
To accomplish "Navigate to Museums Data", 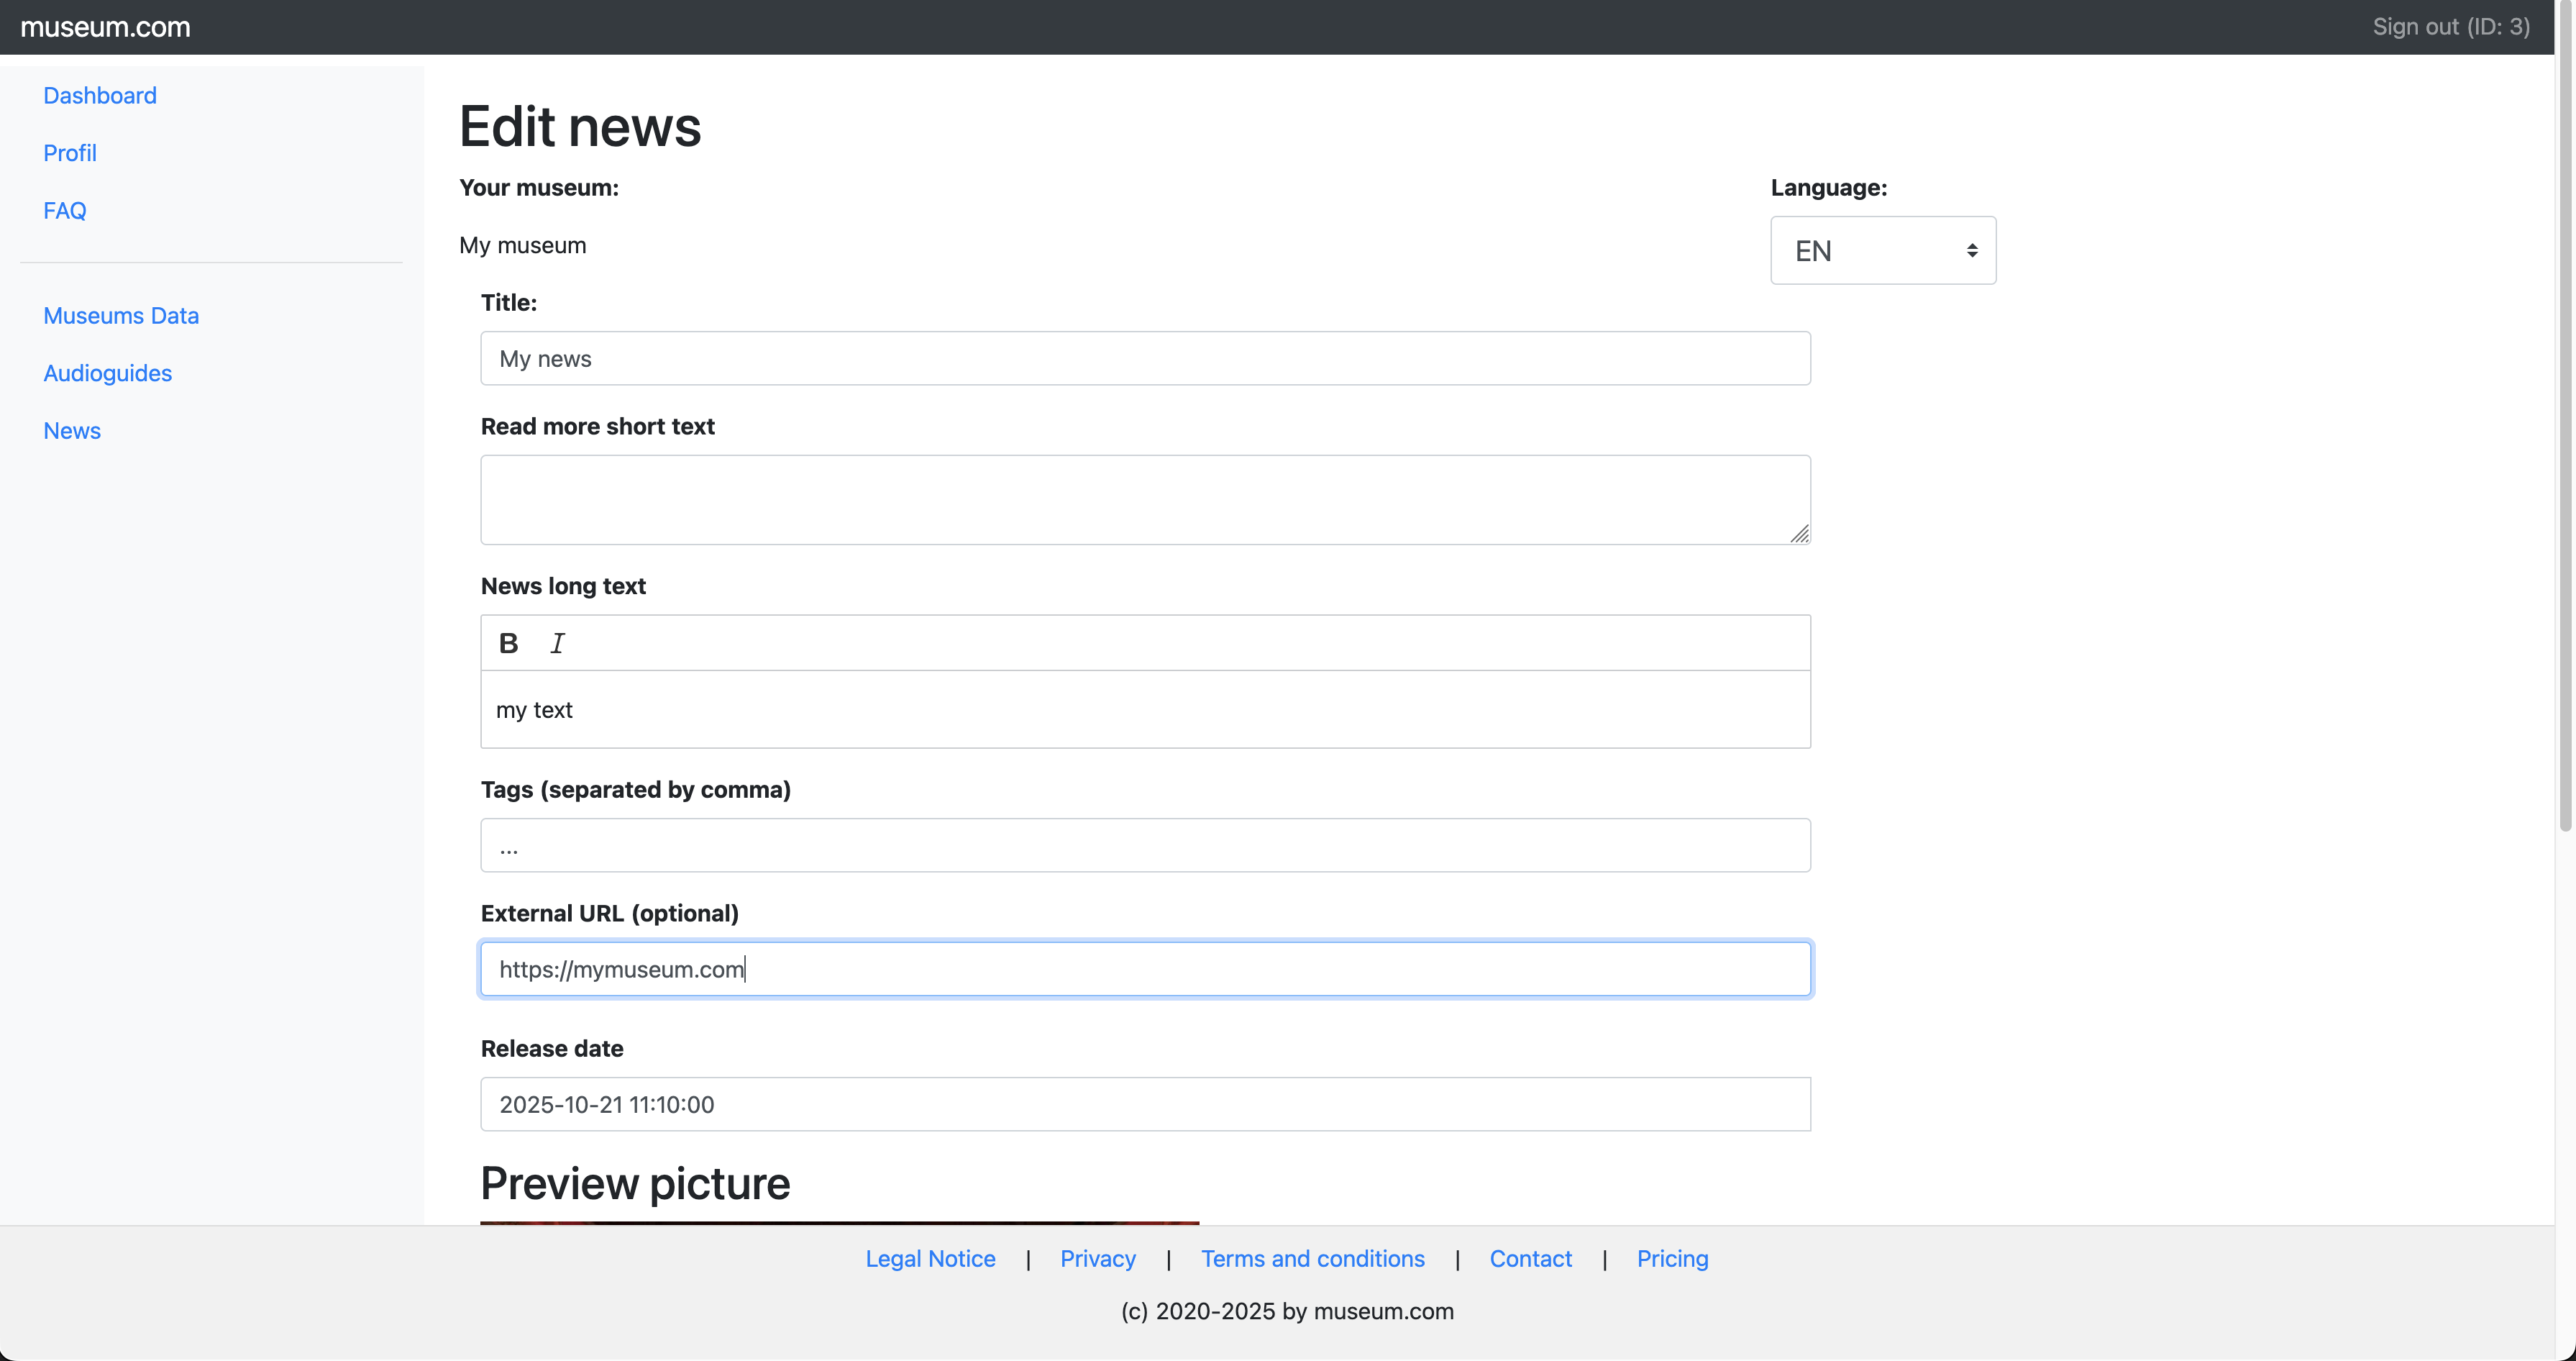I will coord(121,315).
